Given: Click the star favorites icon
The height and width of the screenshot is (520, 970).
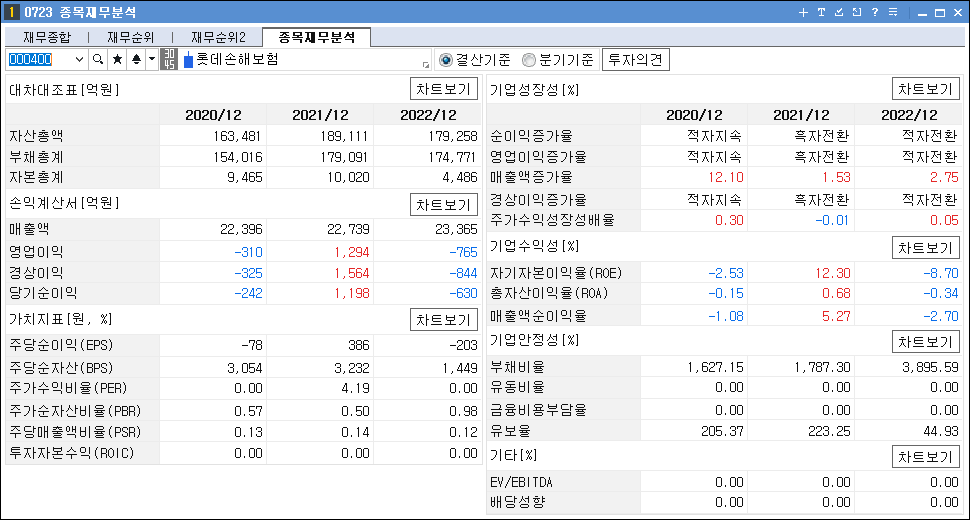Looking at the screenshot, I should tap(117, 59).
